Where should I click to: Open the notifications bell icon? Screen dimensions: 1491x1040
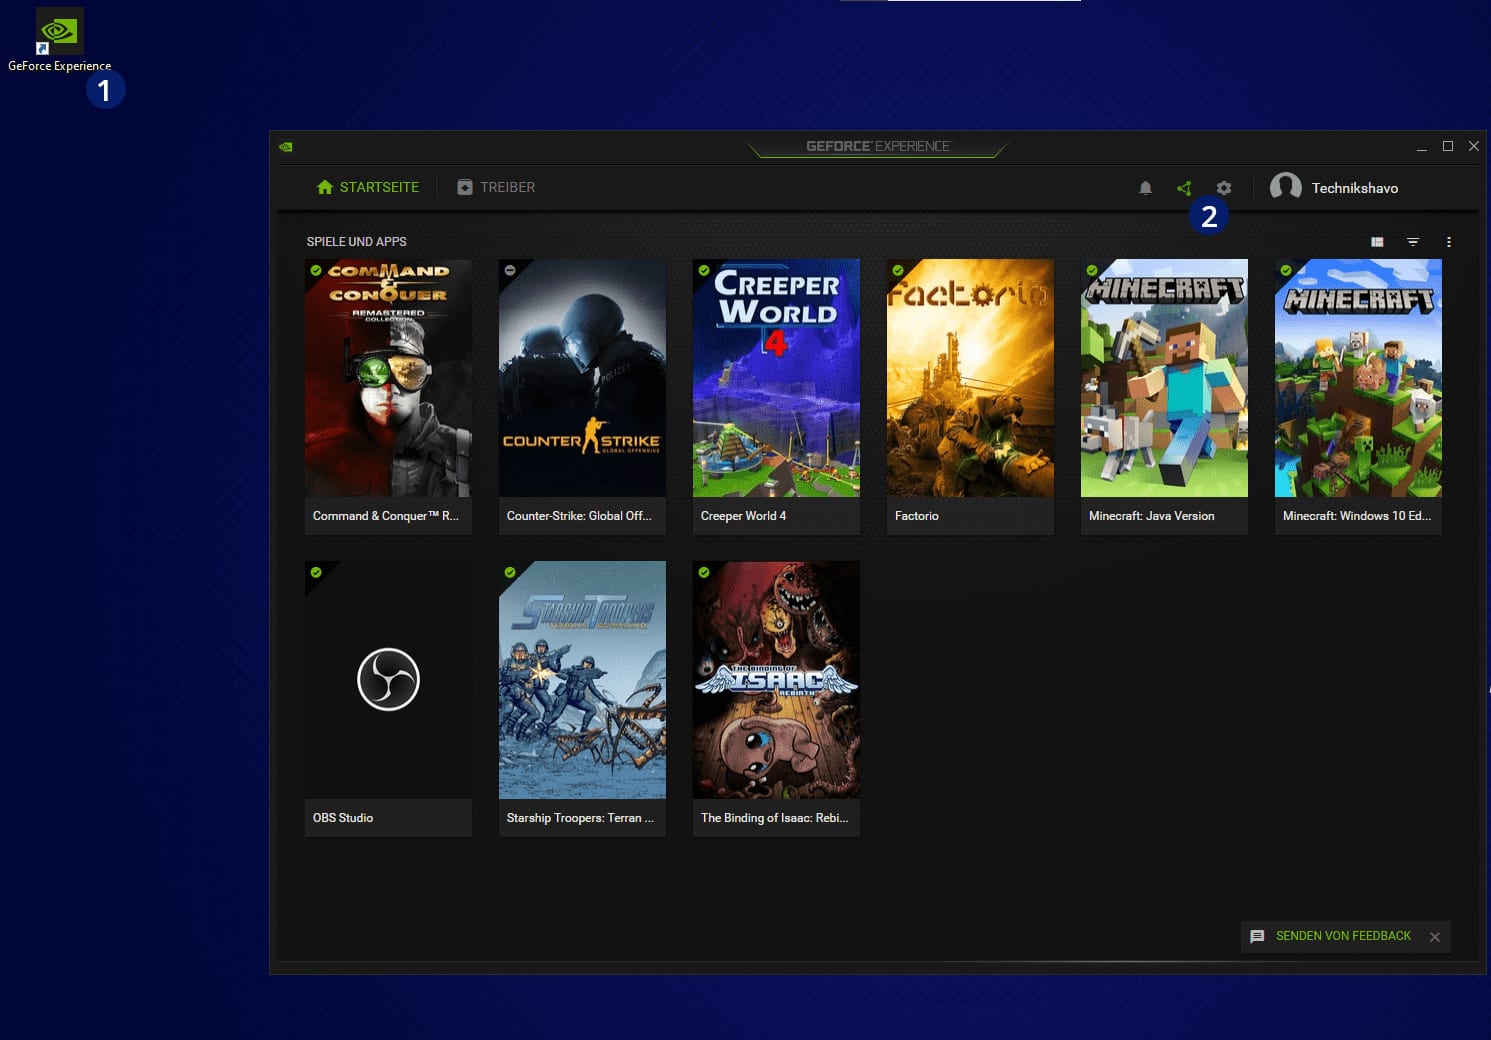click(x=1146, y=188)
